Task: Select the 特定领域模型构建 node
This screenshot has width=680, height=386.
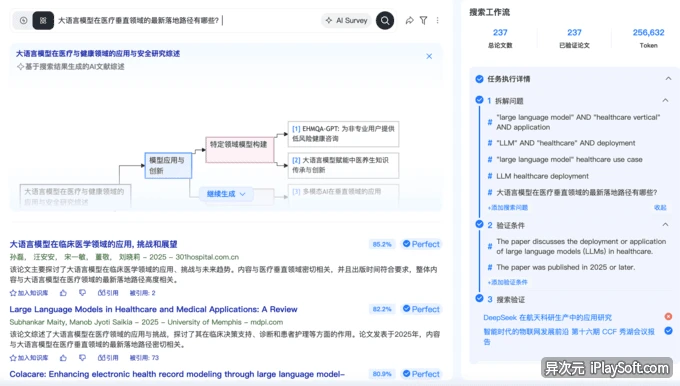Action: point(239,149)
